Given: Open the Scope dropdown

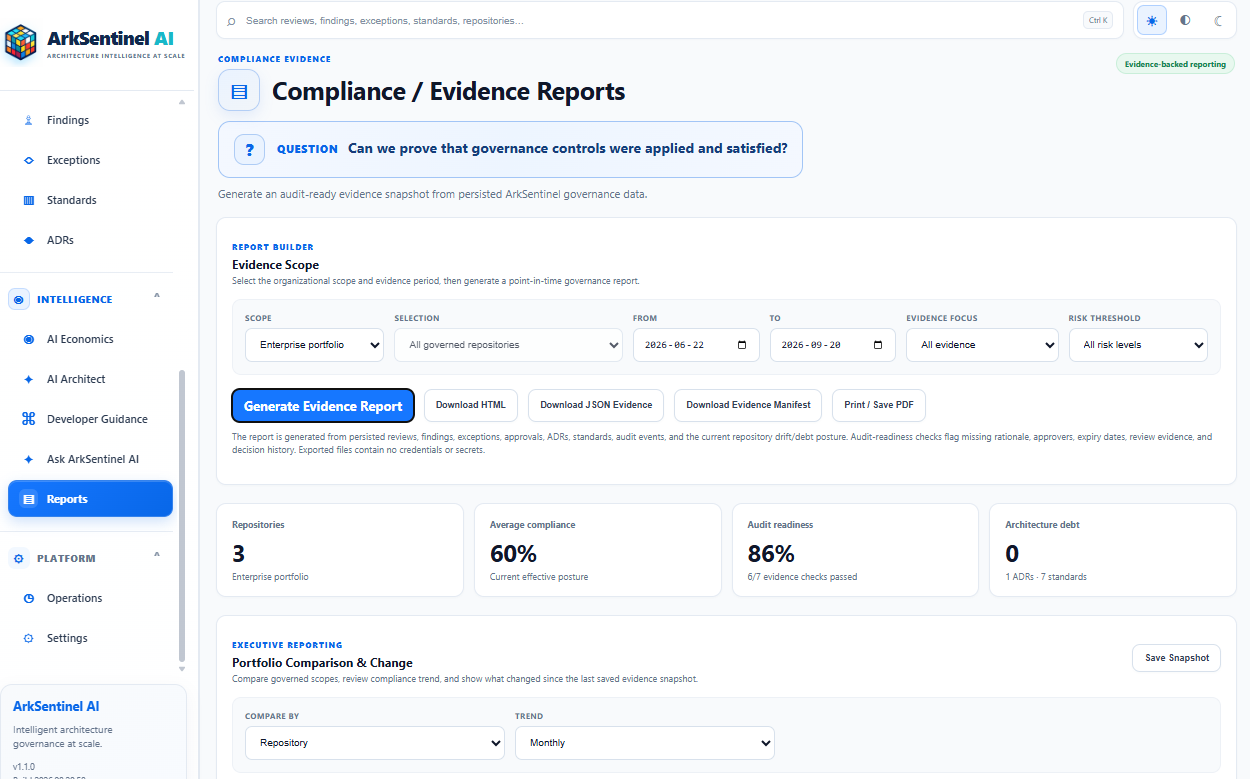Looking at the screenshot, I should pos(314,345).
